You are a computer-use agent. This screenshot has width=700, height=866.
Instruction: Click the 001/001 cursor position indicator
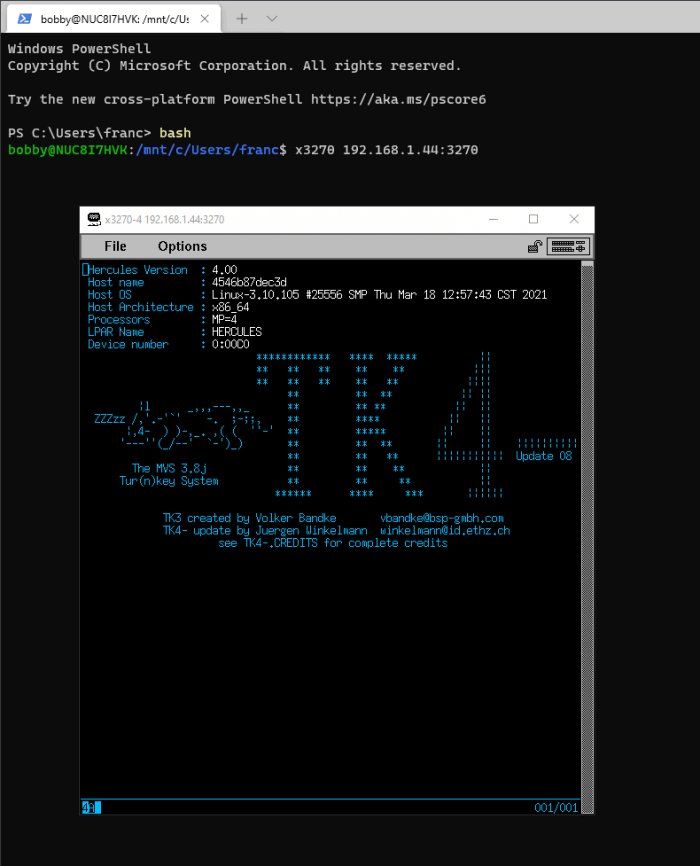[556, 807]
